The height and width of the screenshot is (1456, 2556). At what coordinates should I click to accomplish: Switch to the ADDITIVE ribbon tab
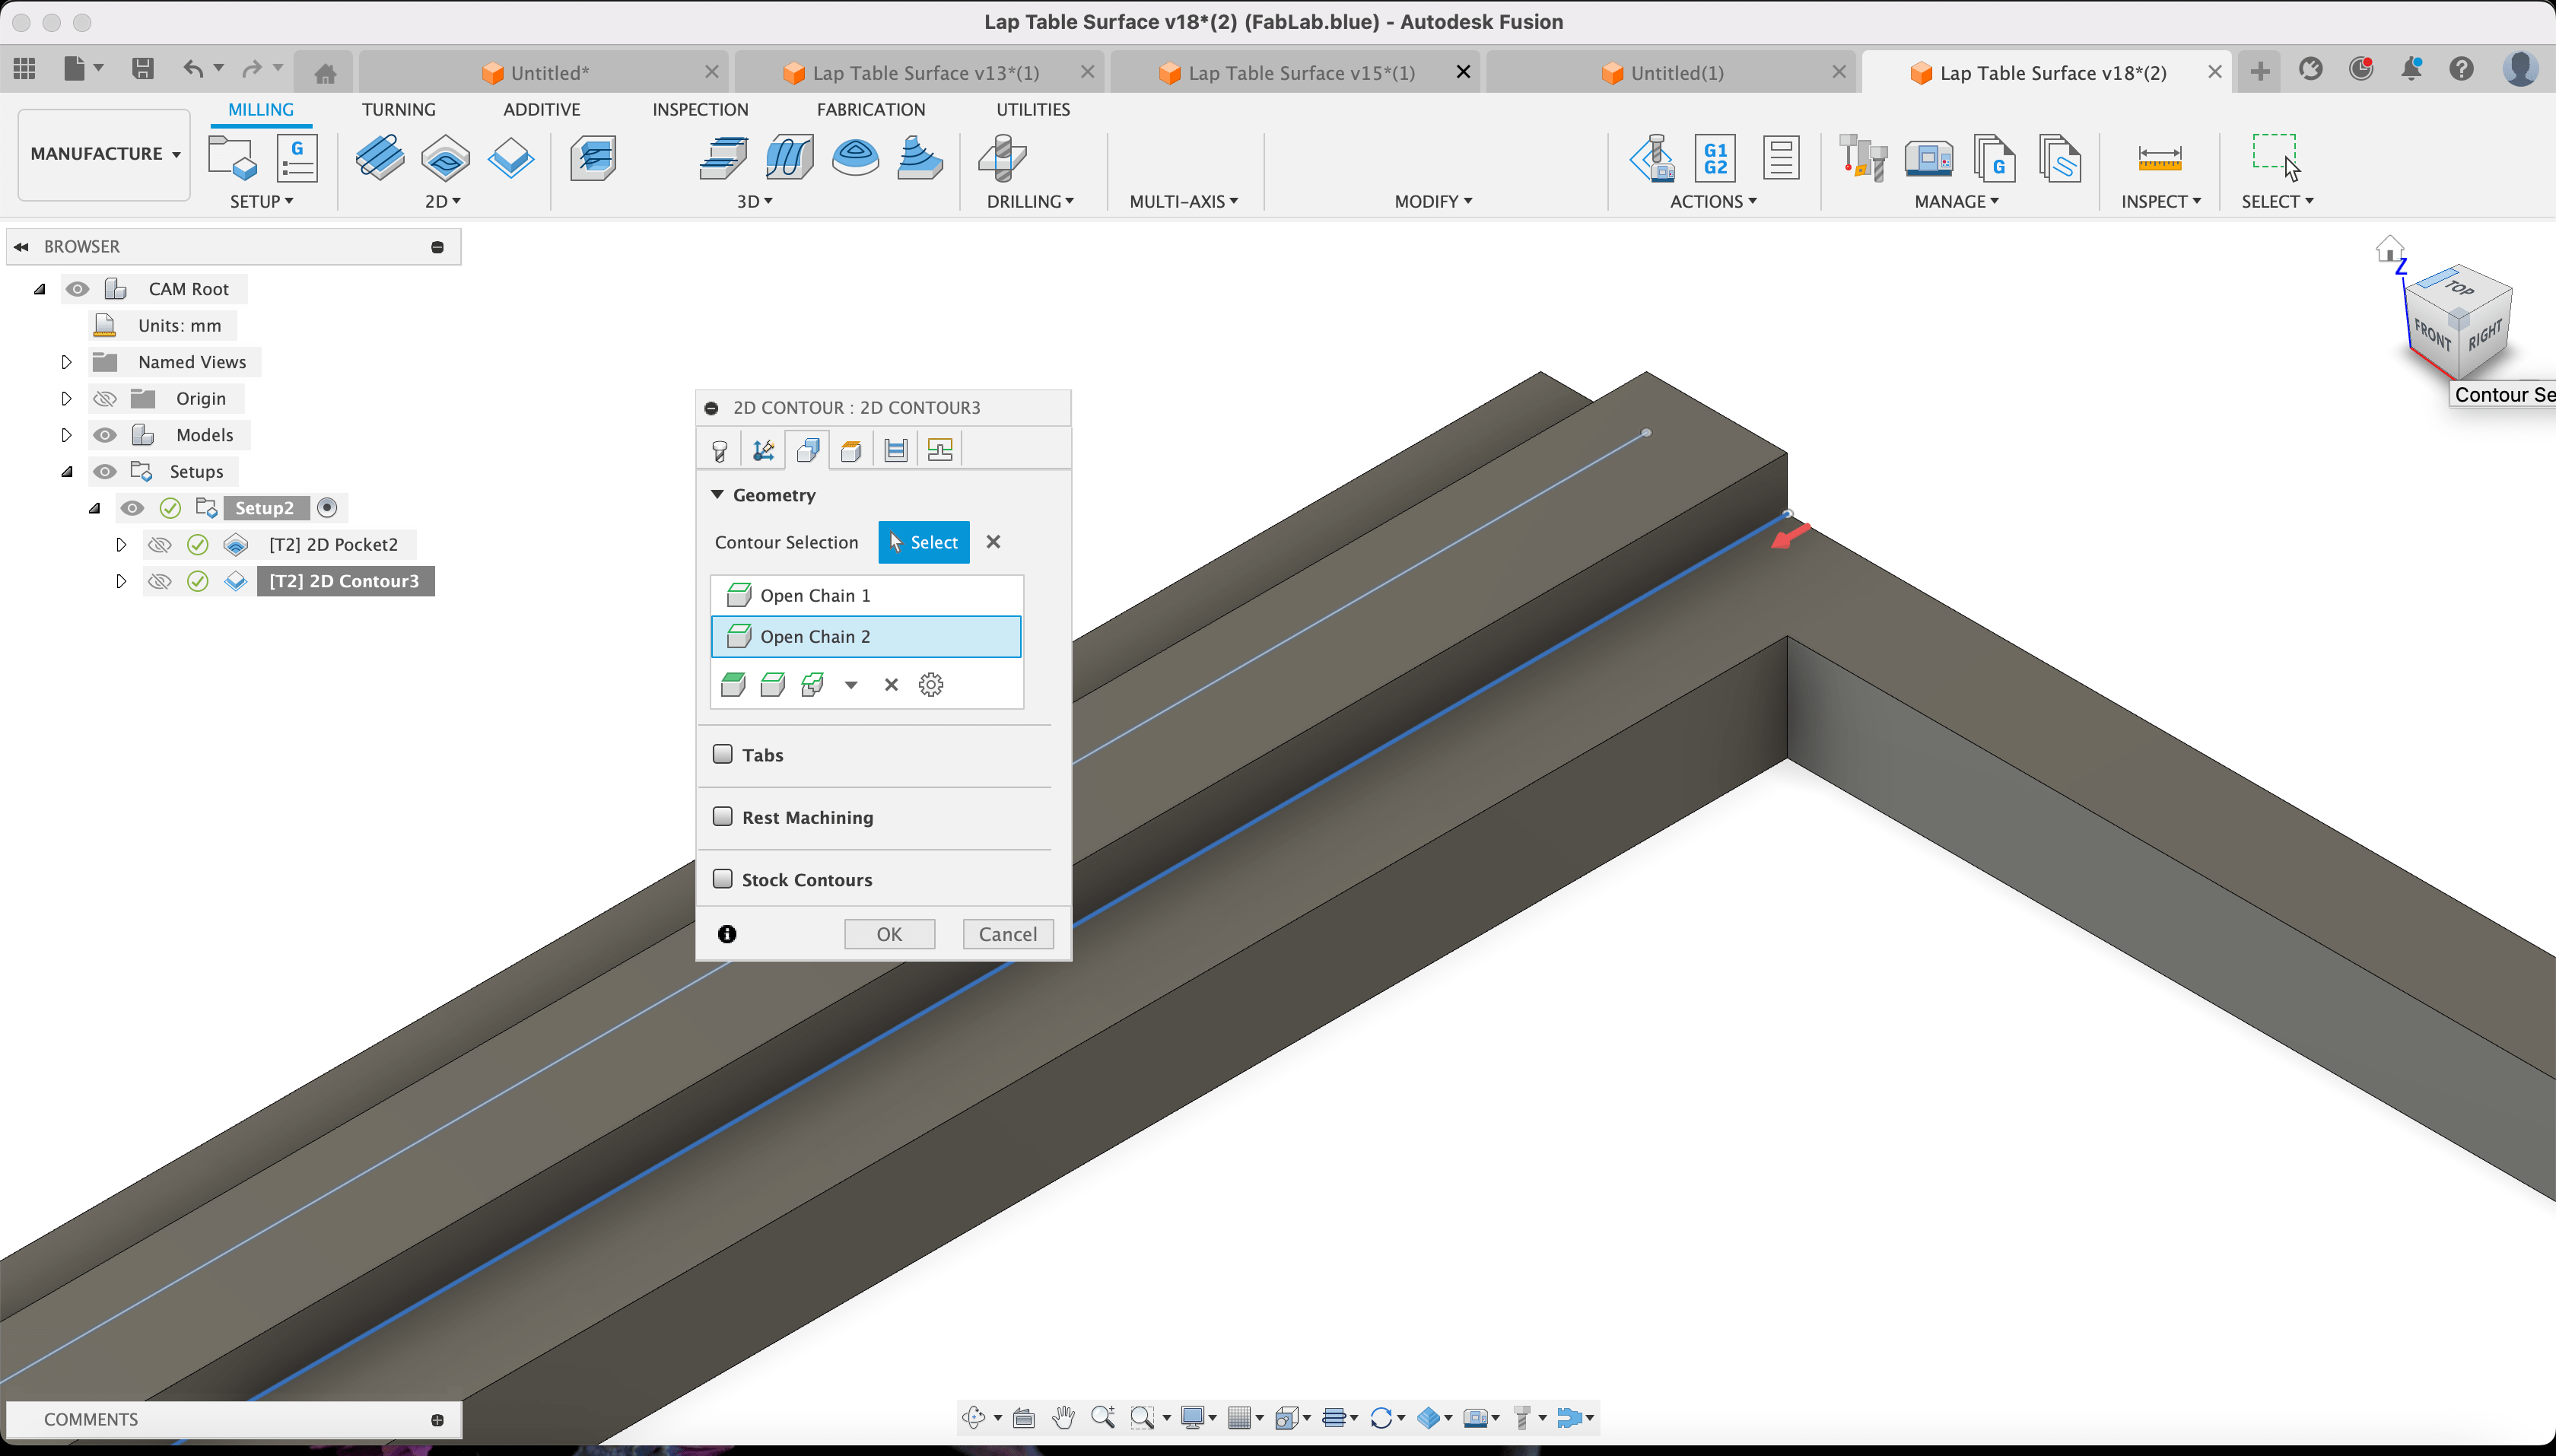(x=541, y=109)
